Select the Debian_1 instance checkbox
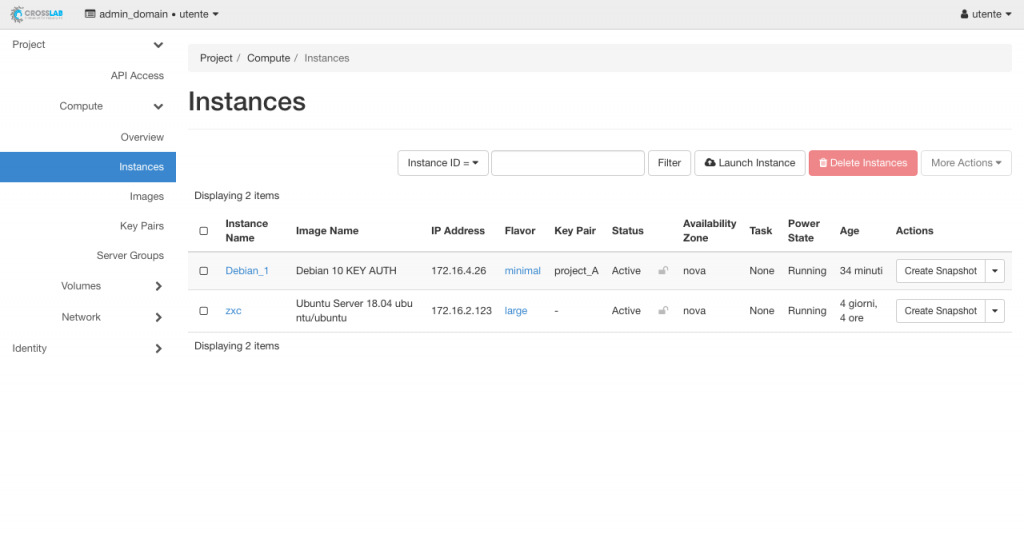1024x550 pixels. coord(204,271)
